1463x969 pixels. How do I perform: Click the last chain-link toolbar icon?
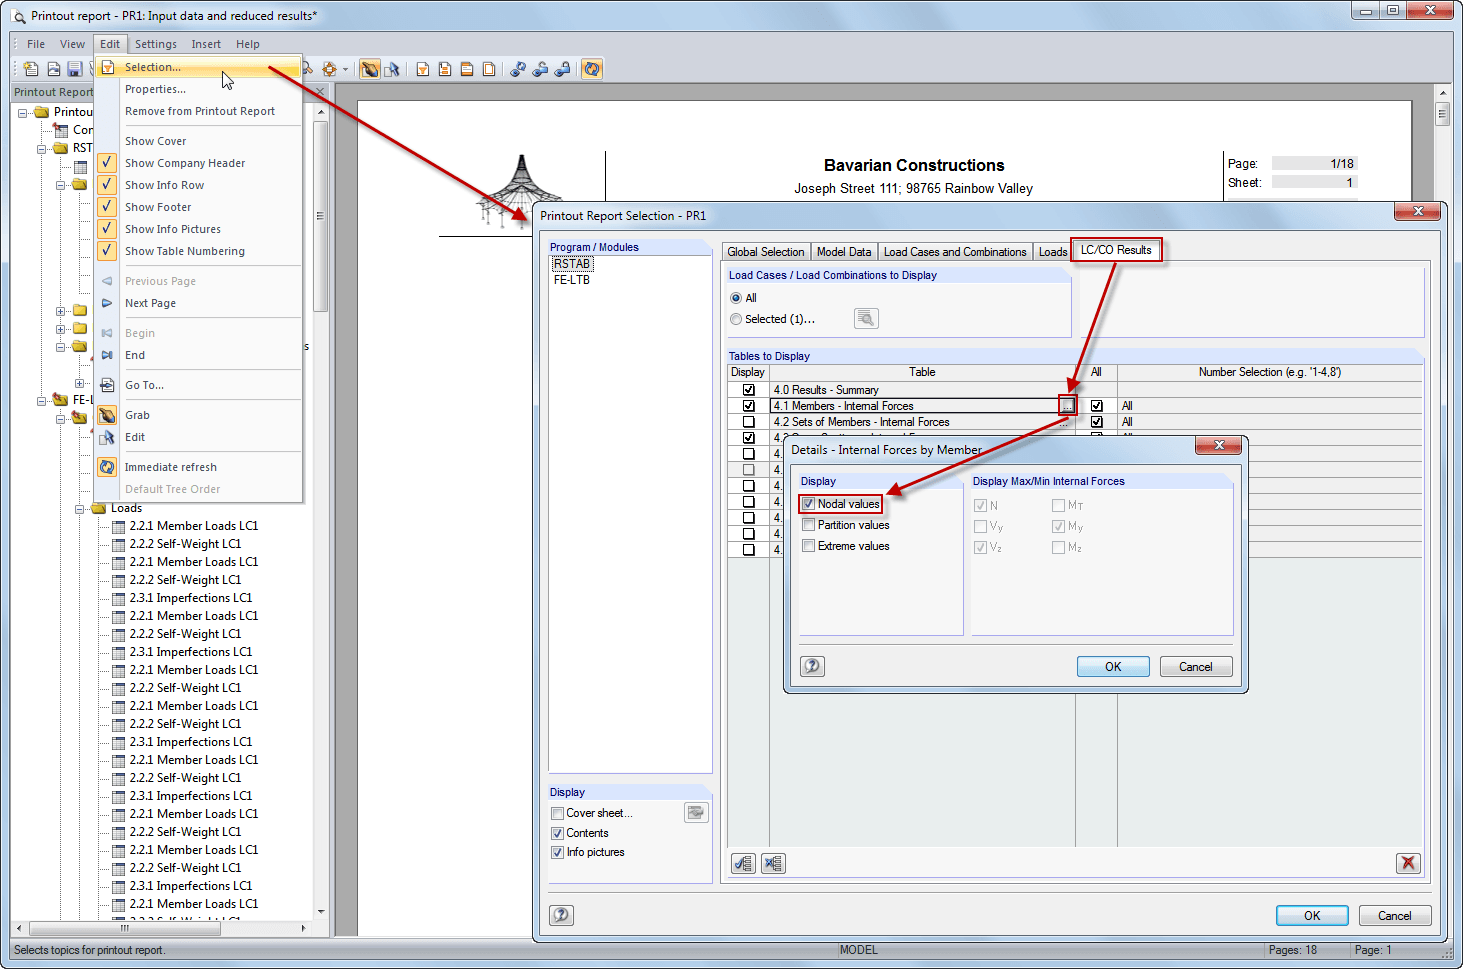tap(563, 69)
